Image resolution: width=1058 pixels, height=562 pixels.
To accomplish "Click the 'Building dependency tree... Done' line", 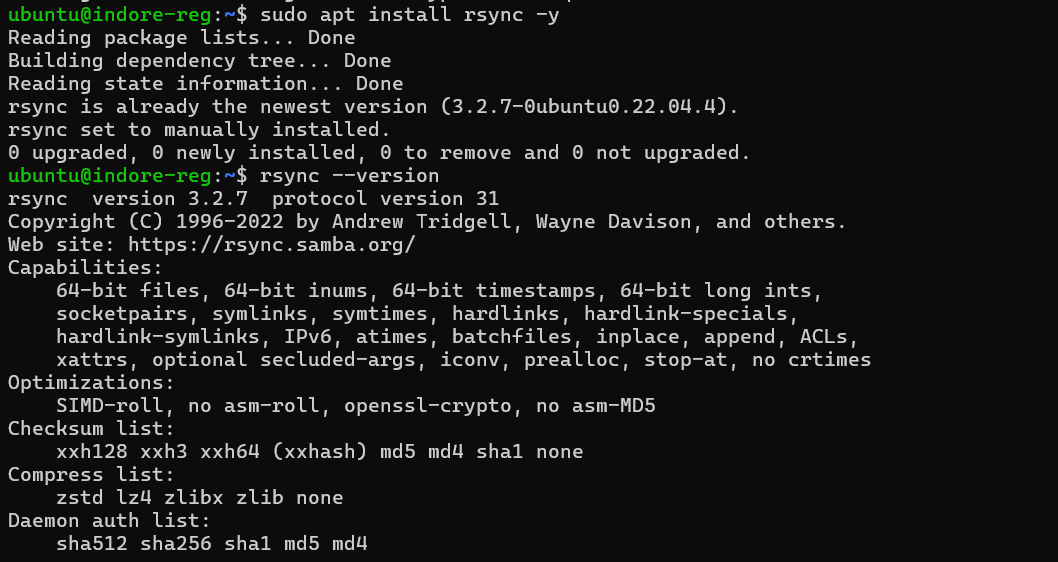I will point(199,61).
